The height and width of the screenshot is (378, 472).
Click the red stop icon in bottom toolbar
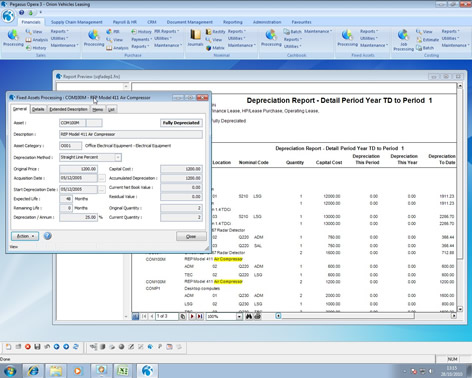28,347
